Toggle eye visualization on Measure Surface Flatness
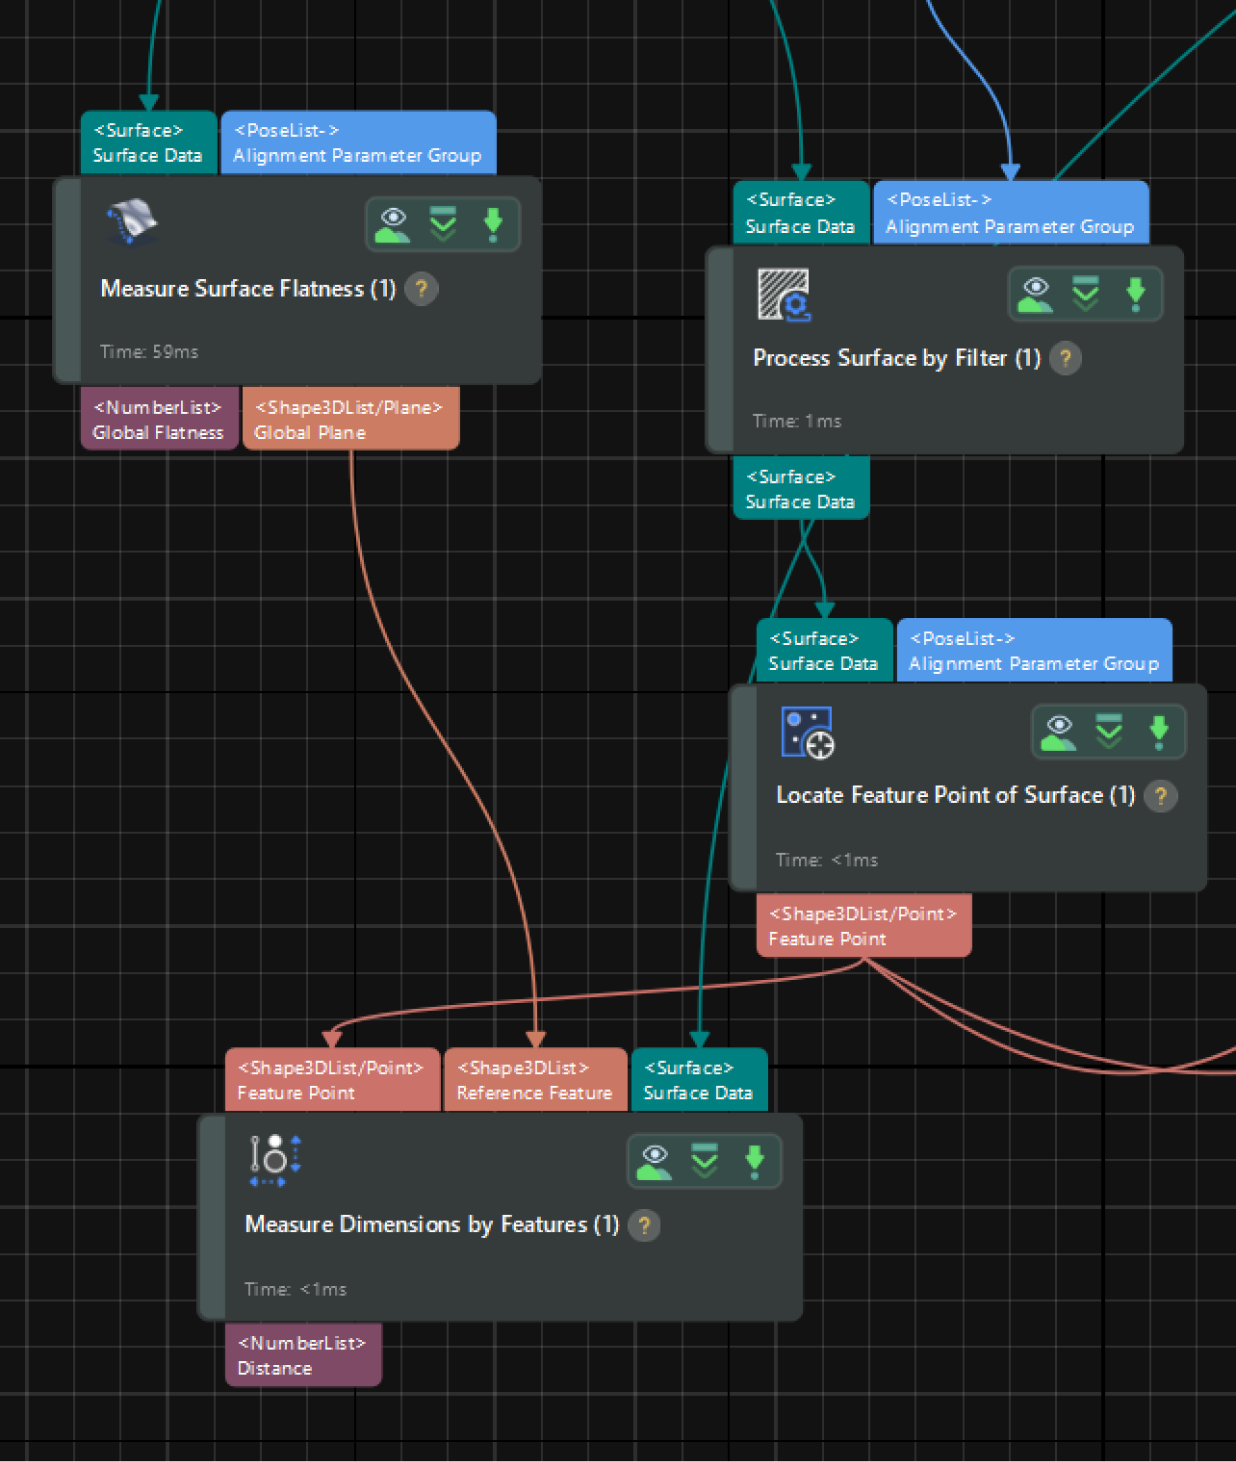This screenshot has height=1462, width=1236. coord(393,225)
